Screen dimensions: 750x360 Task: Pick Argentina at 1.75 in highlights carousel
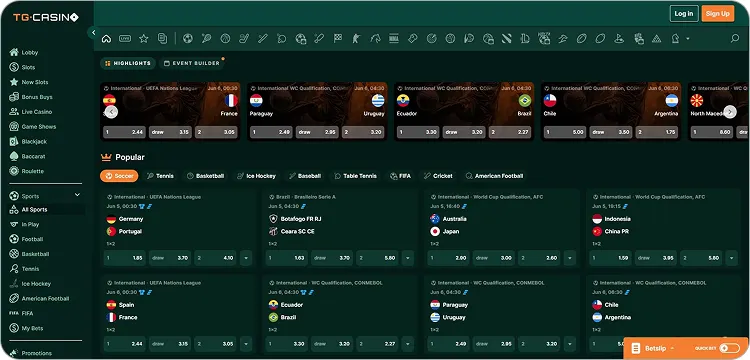(657, 132)
